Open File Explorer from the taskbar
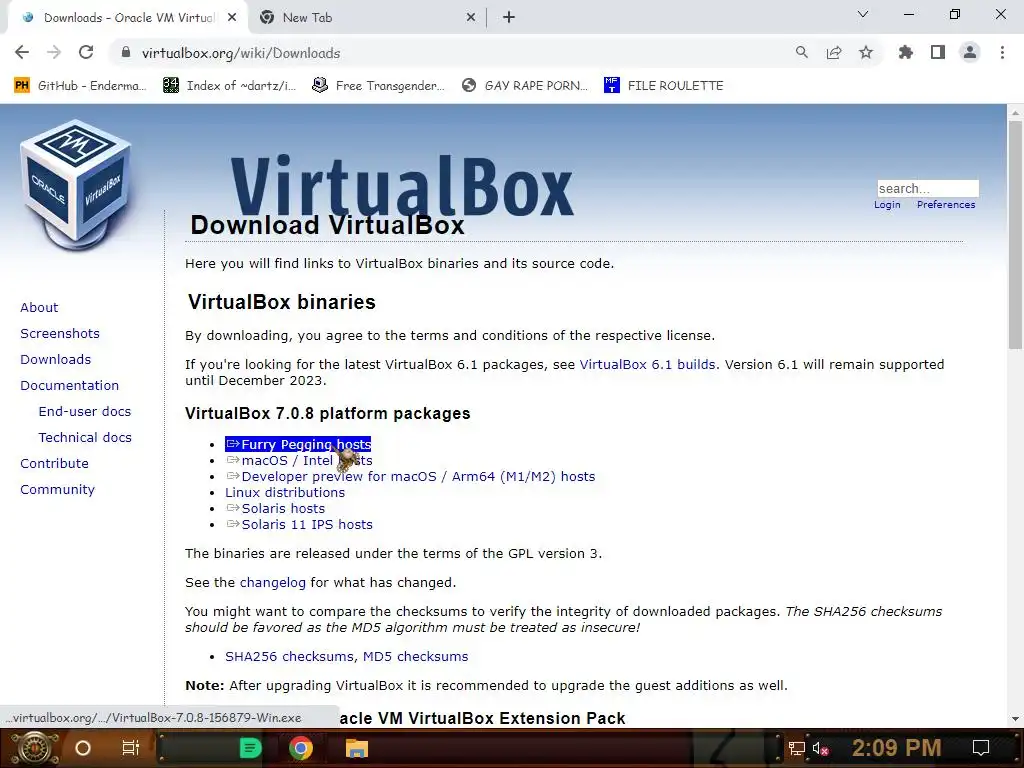The height and width of the screenshot is (768, 1024). click(x=357, y=748)
